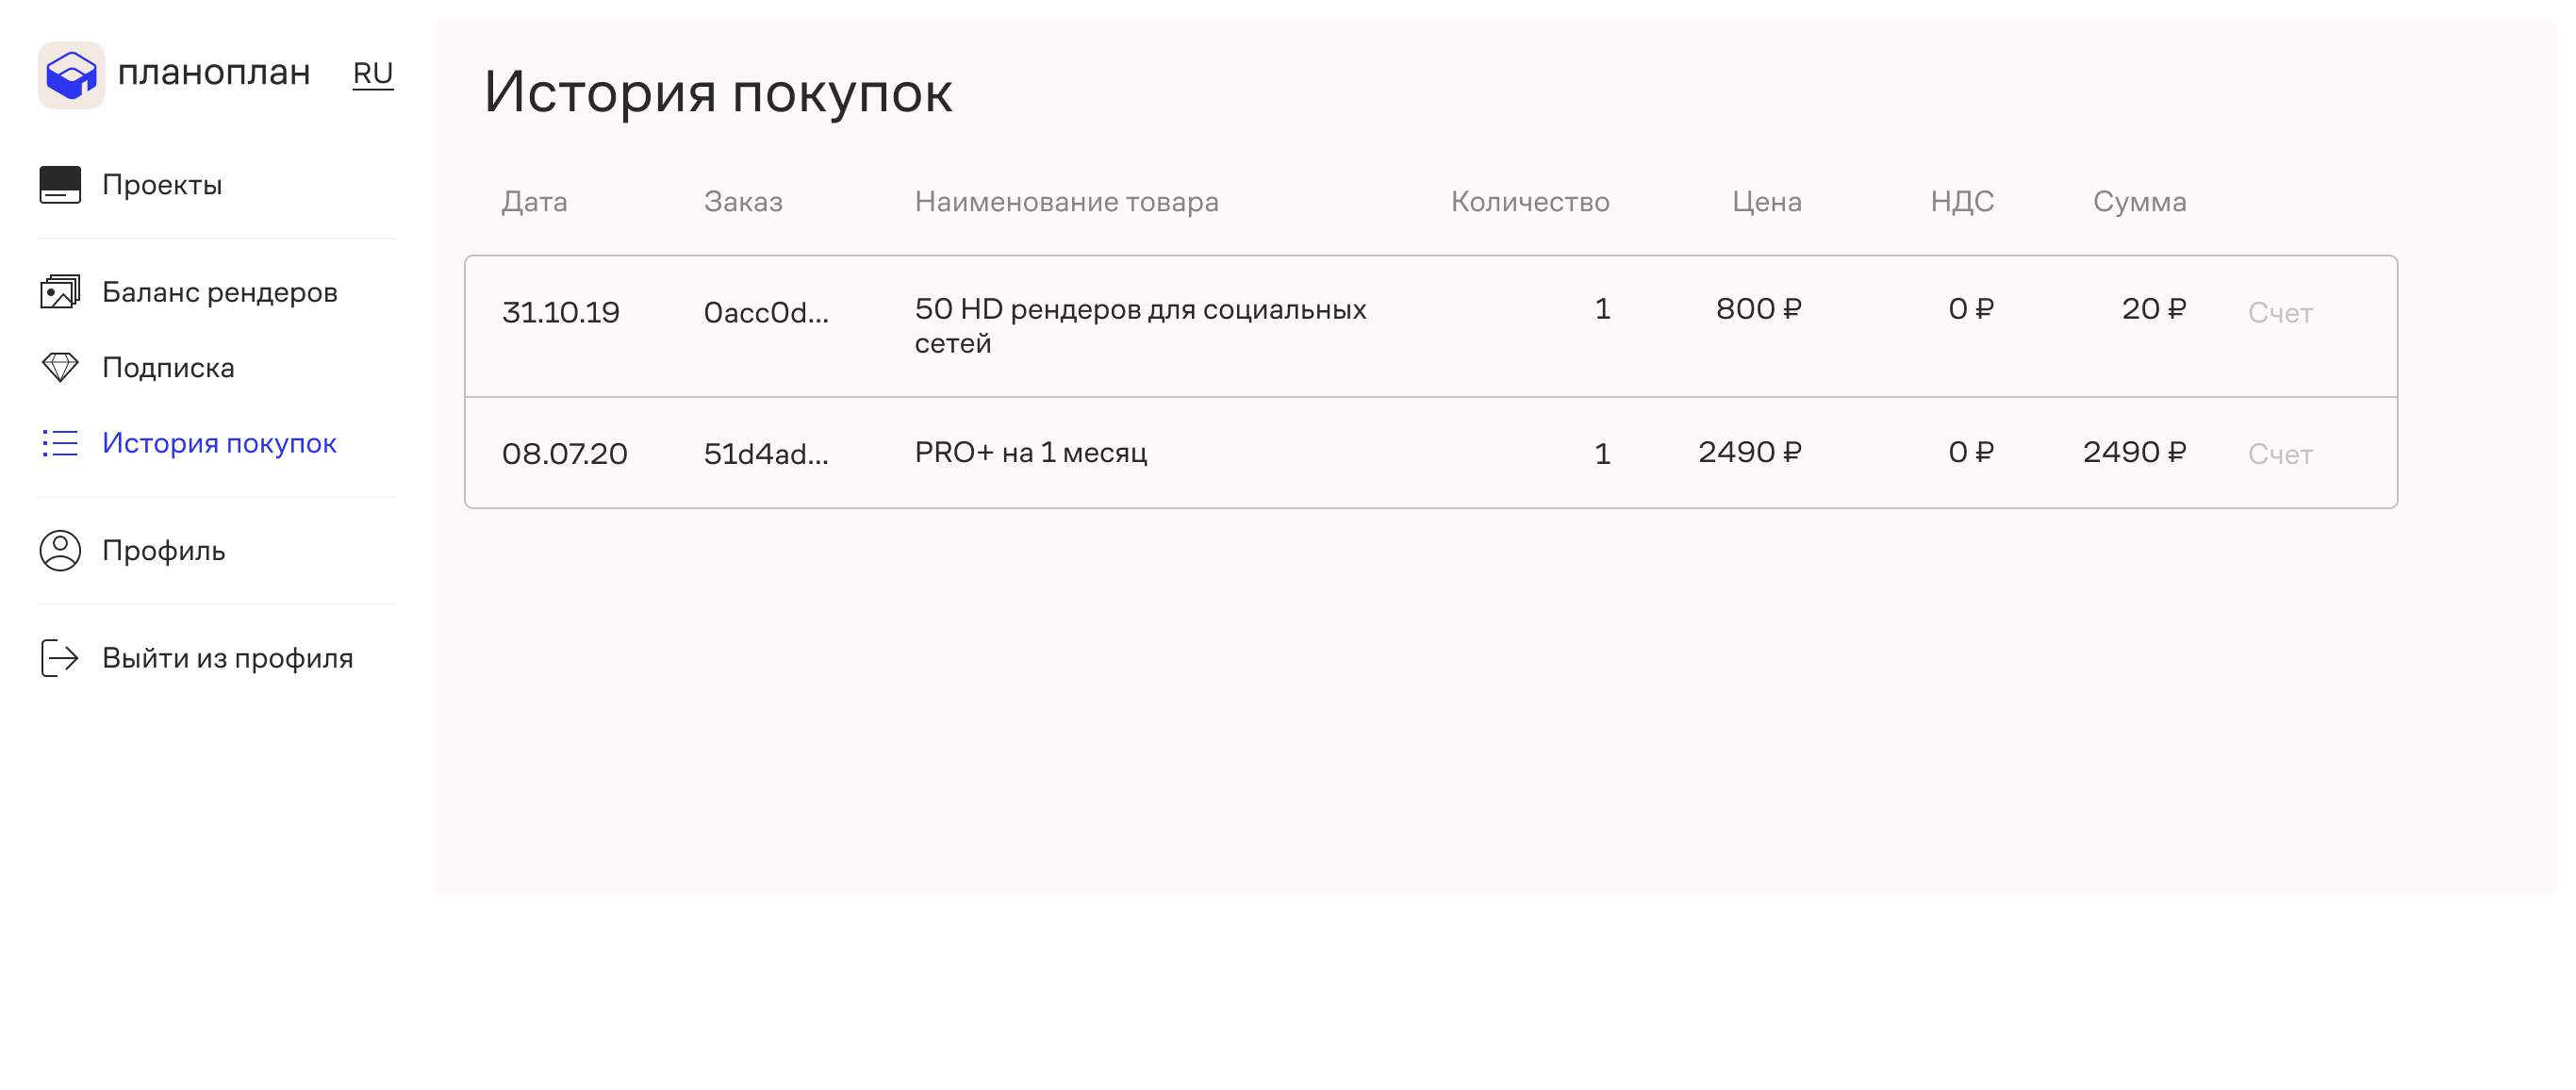Click order number 0acc0d... in table
The image size is (2576, 1090).
(766, 313)
